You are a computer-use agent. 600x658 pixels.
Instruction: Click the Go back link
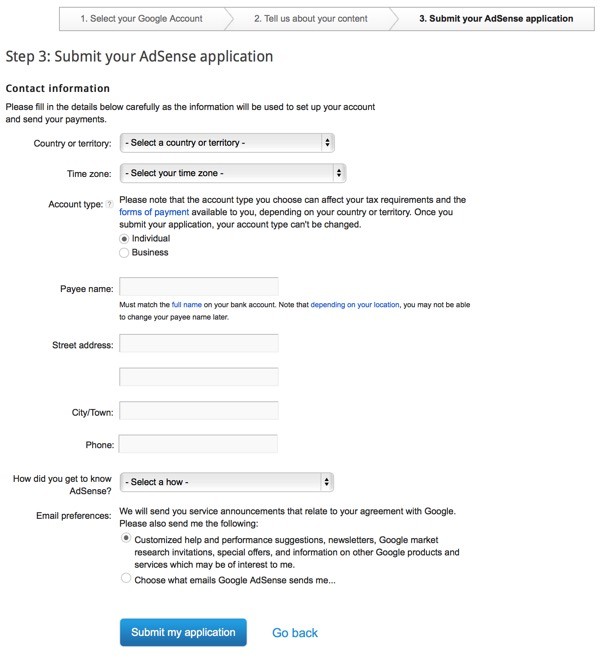click(x=295, y=633)
